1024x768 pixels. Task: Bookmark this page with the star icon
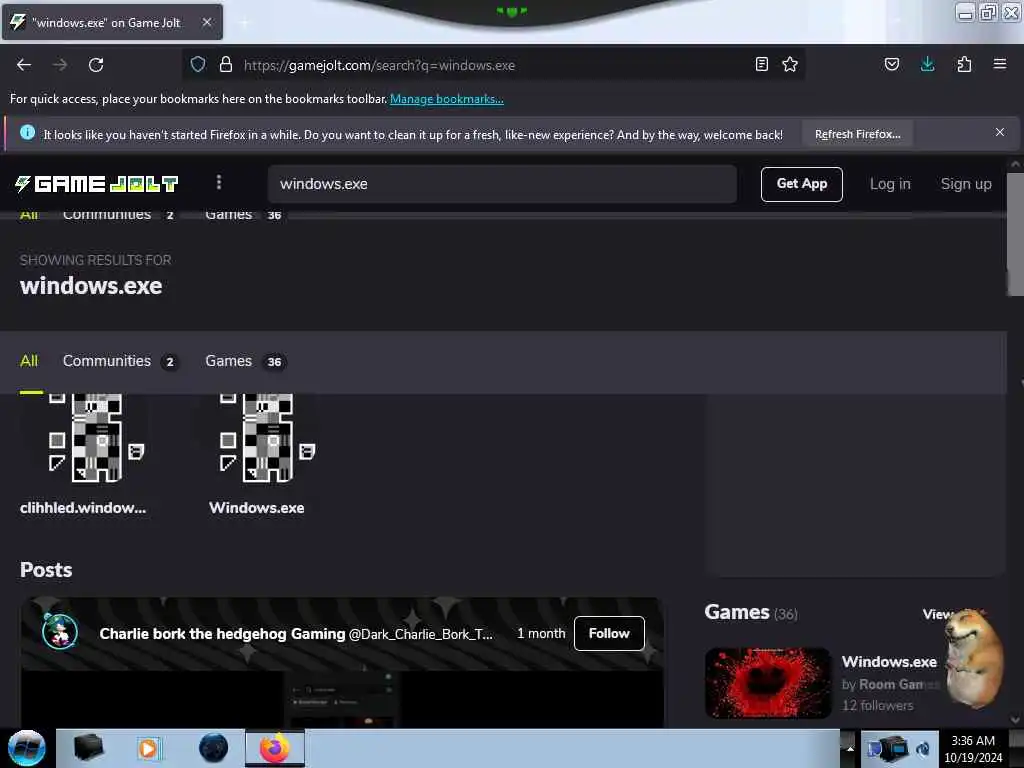[790, 64]
